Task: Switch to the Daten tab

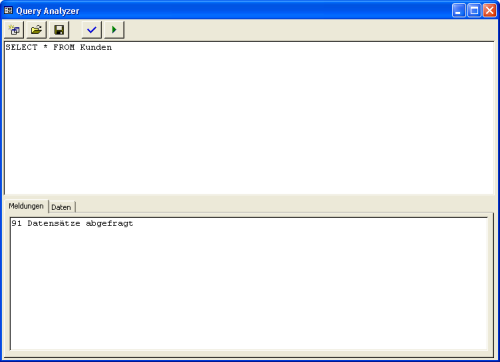Action: [x=62, y=207]
